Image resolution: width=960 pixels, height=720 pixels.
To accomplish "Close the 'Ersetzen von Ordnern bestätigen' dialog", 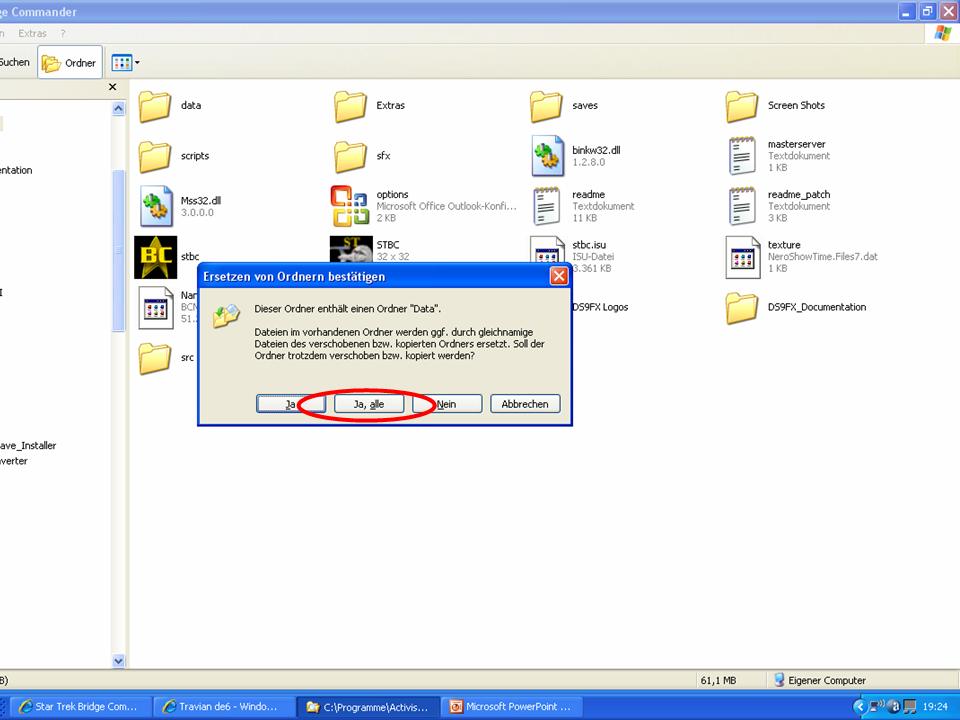I will click(x=559, y=276).
